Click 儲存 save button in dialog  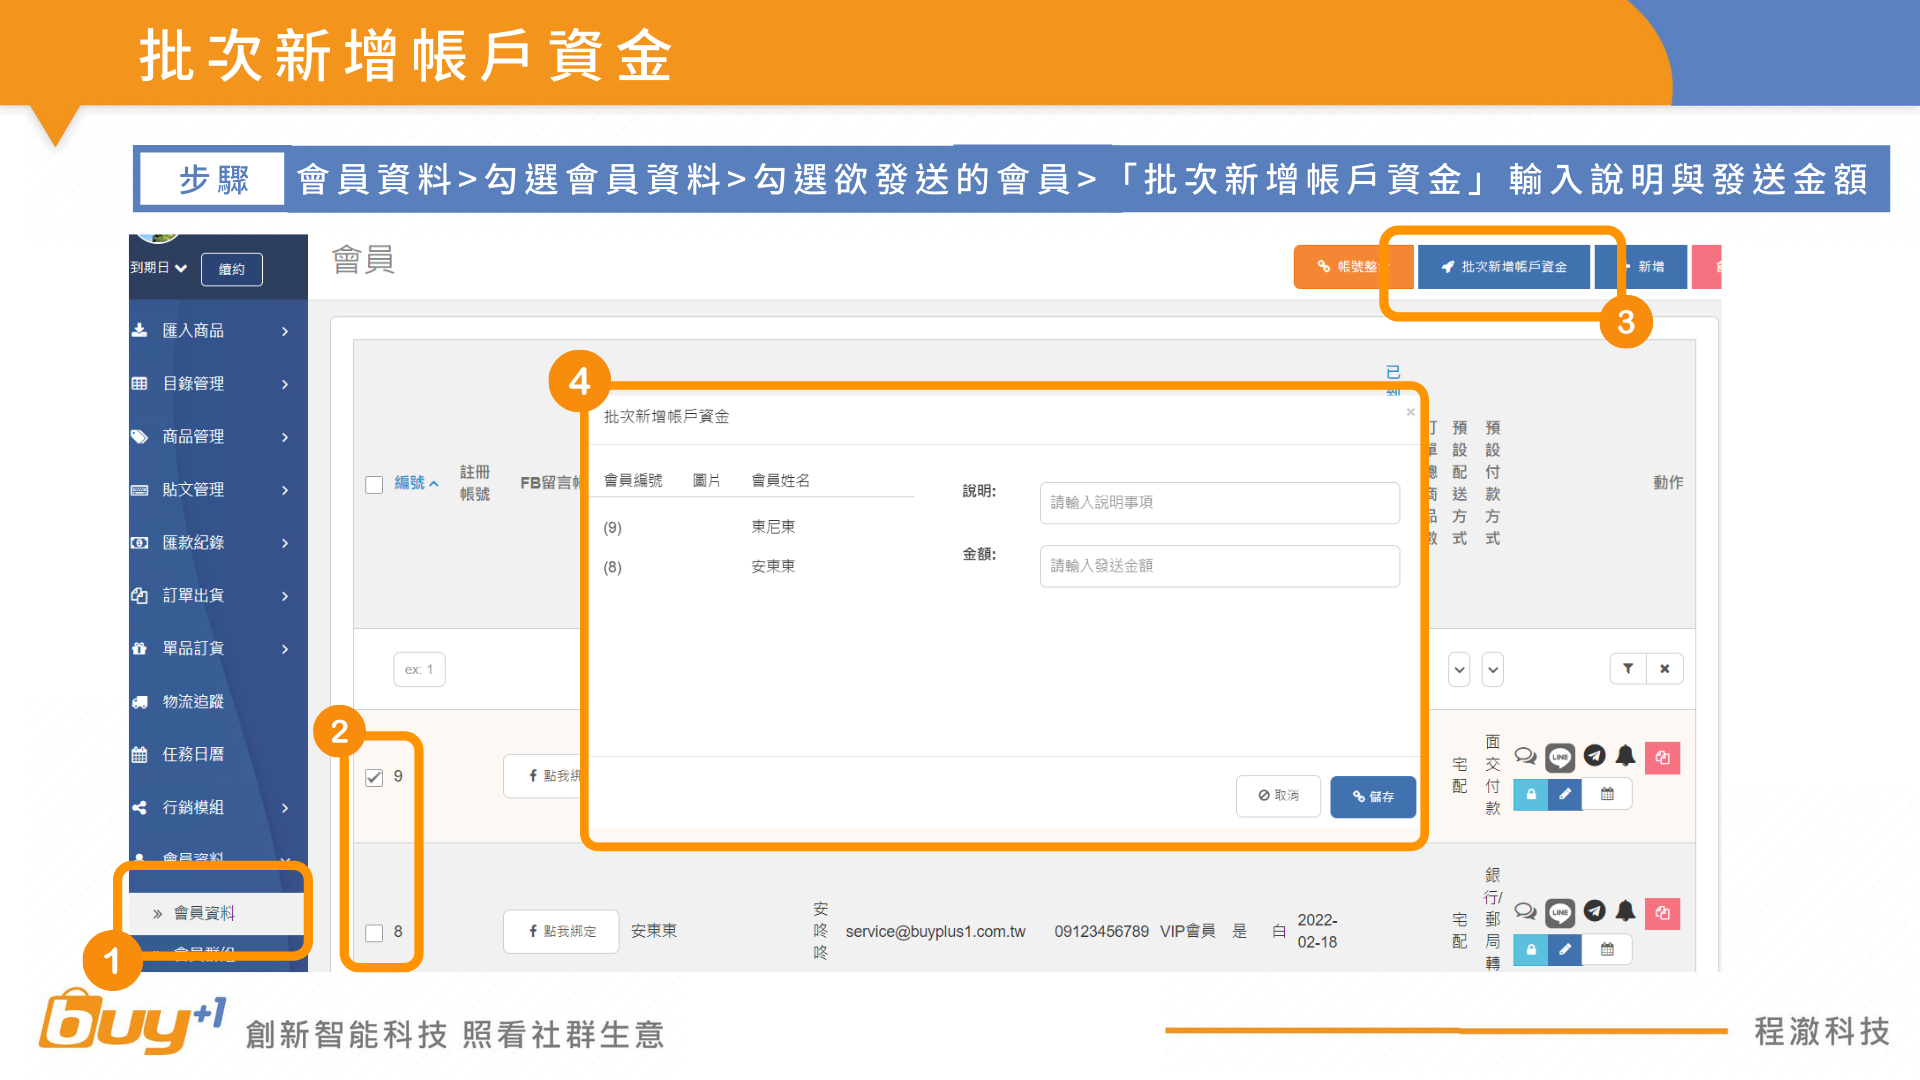pyautogui.click(x=1373, y=797)
